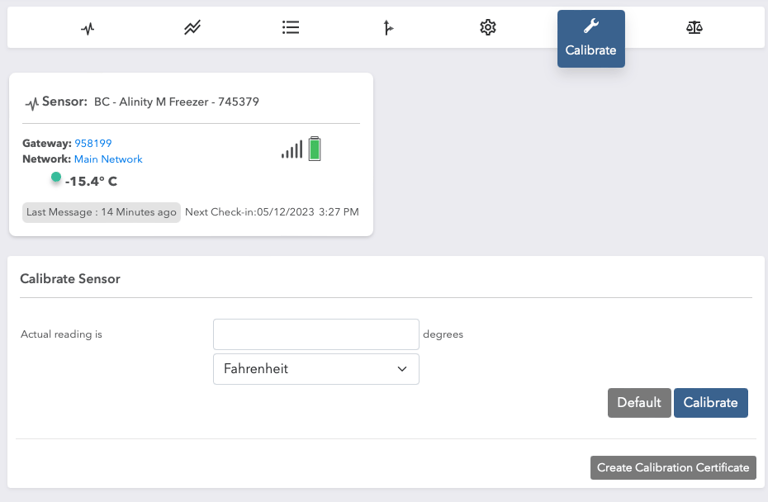Screen dimensions: 768x502
Task: Click Create Calibration Certificate button
Action: pyautogui.click(x=673, y=468)
